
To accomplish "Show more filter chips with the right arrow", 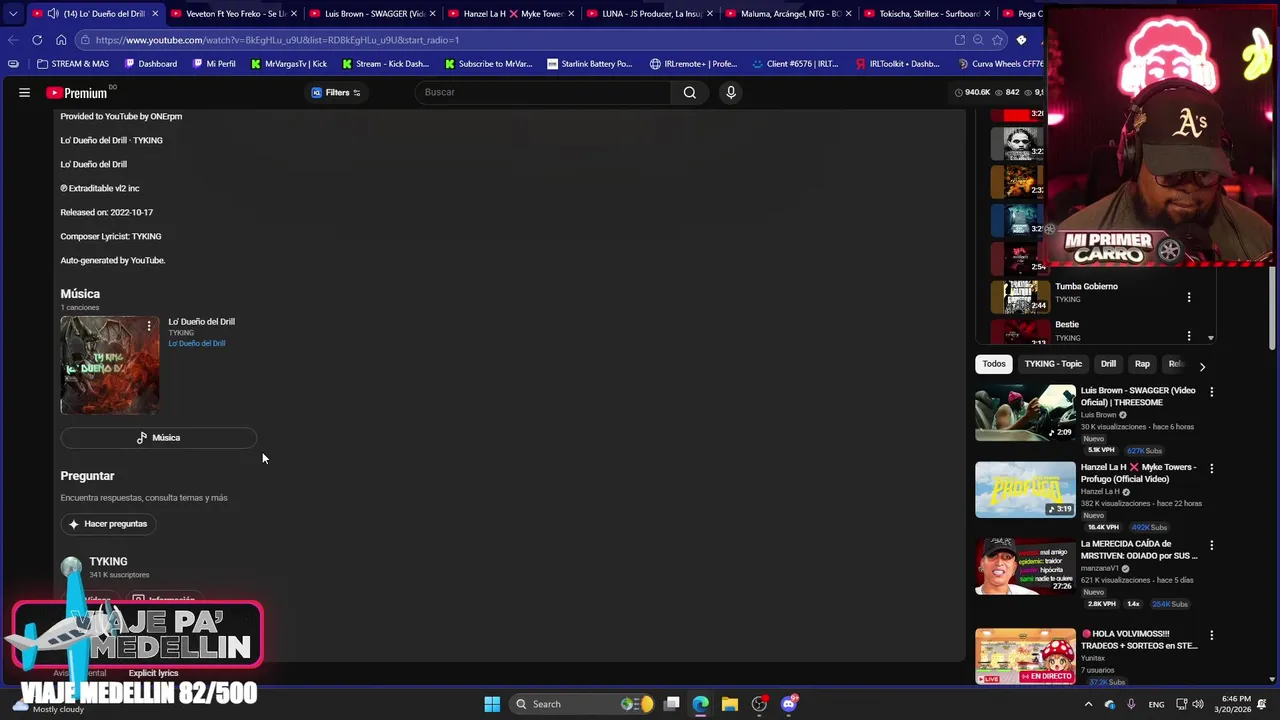I will (x=1202, y=366).
